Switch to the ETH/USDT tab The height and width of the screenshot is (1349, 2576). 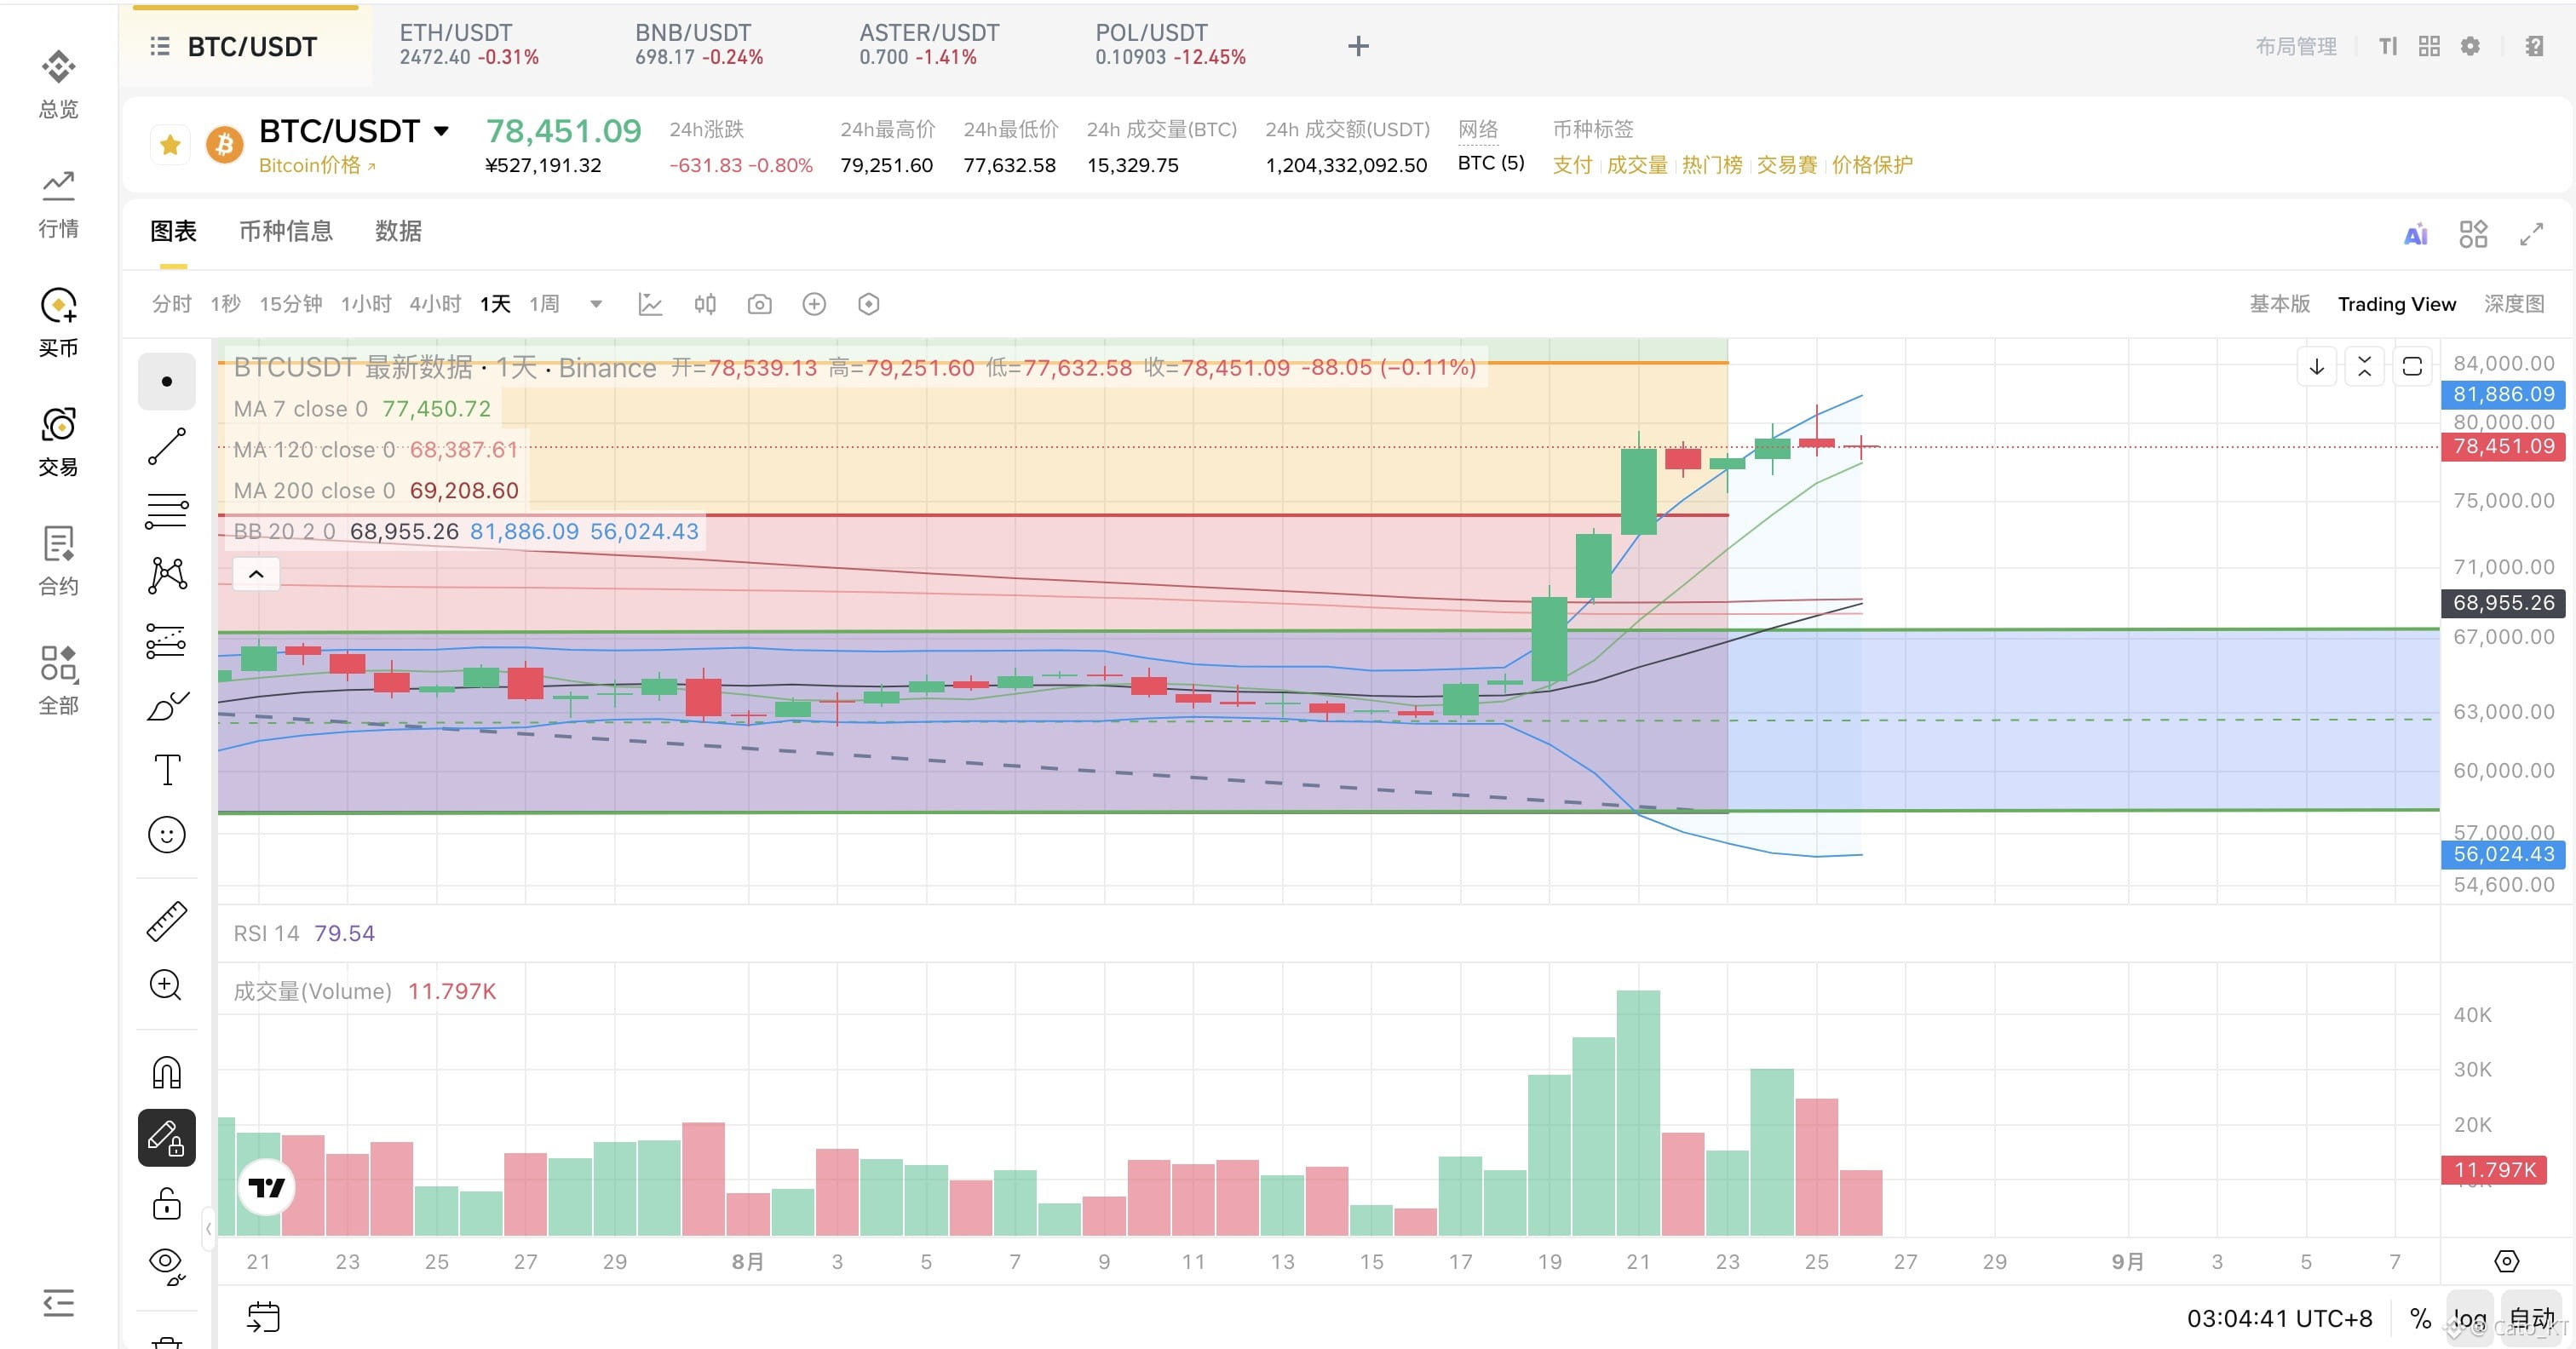[469, 45]
